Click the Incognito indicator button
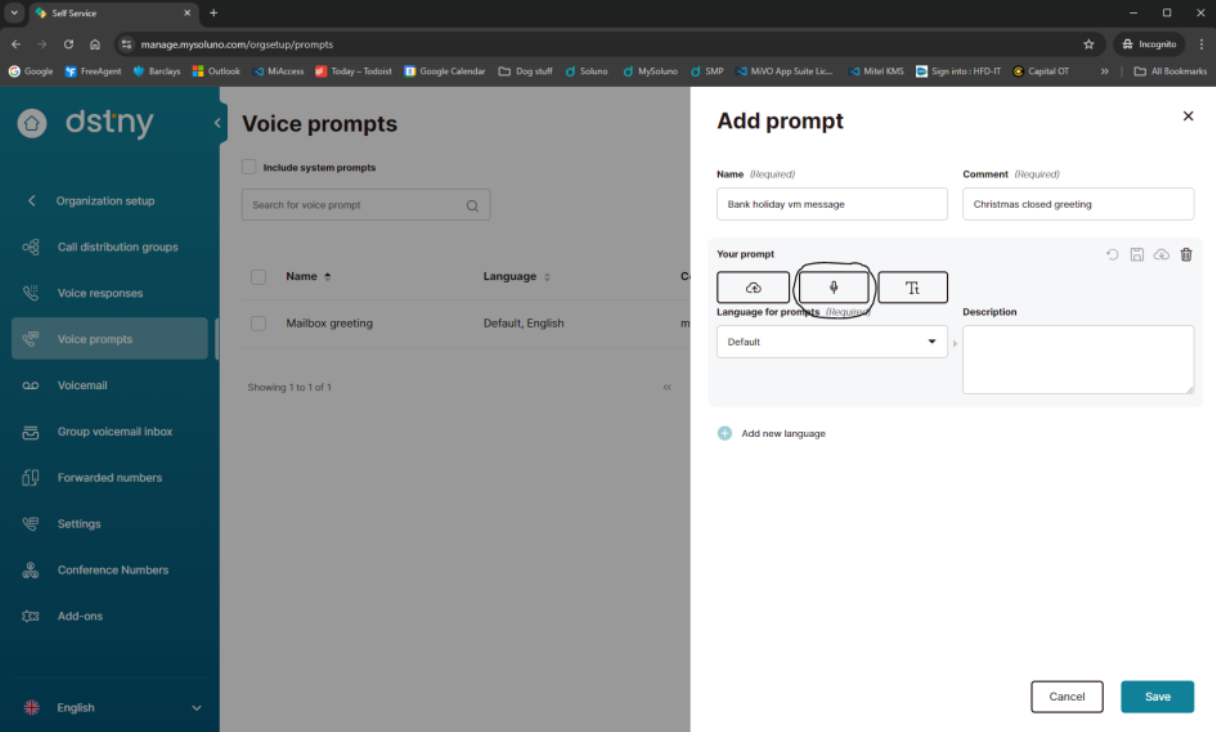The width and height of the screenshot is (1216, 732). (x=1148, y=44)
